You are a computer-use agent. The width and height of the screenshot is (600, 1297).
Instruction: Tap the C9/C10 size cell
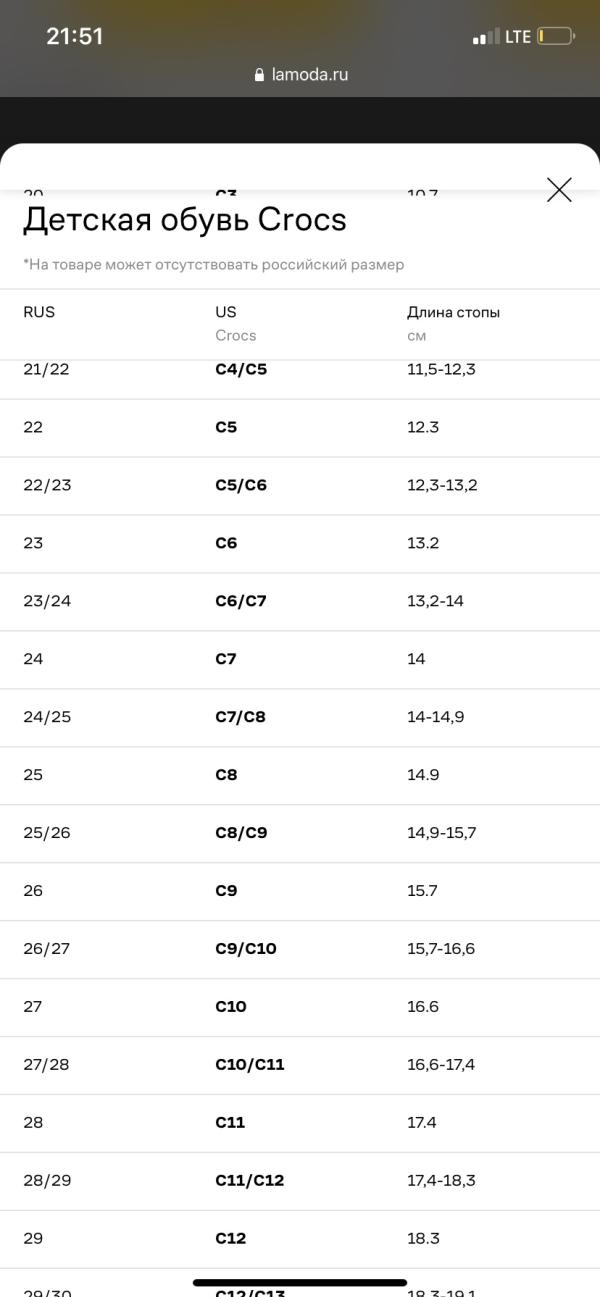pos(246,948)
